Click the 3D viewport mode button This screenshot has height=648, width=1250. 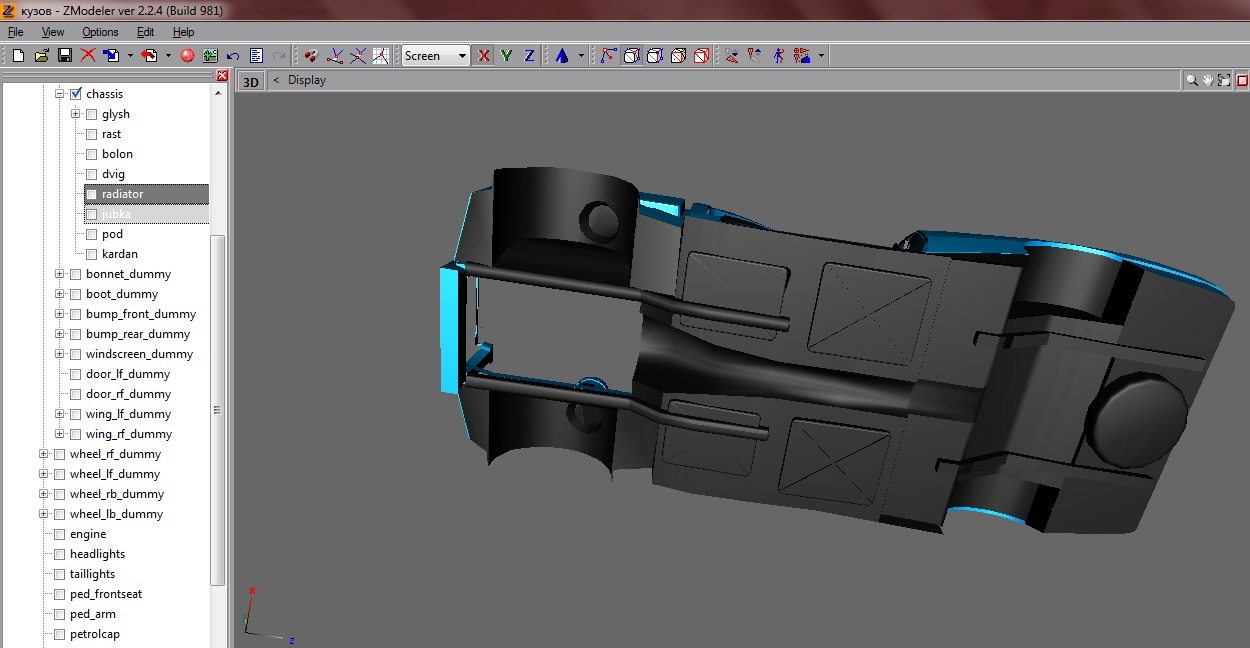[x=251, y=81]
